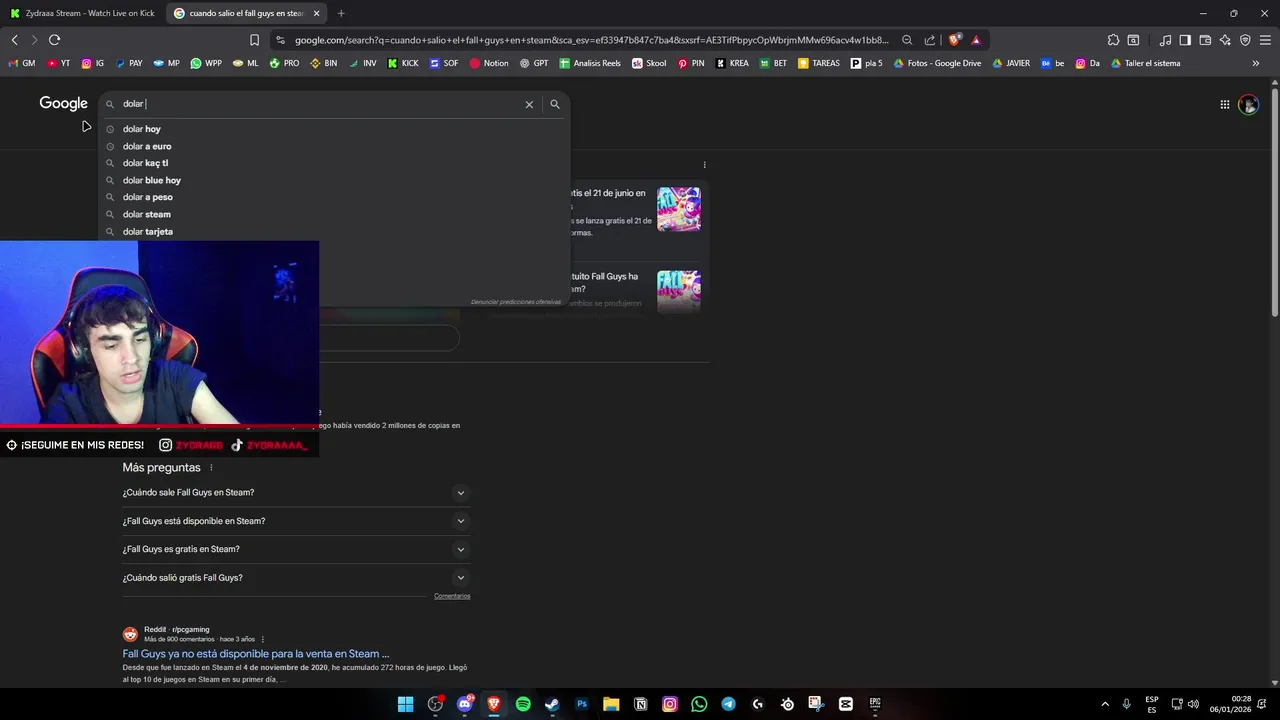The width and height of the screenshot is (1280, 720).
Task: Open Epic Games launcher from the taskbar
Action: 875,704
